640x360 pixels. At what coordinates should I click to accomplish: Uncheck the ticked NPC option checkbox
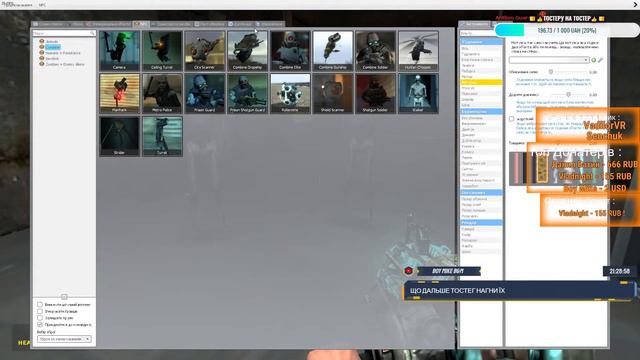(40, 324)
